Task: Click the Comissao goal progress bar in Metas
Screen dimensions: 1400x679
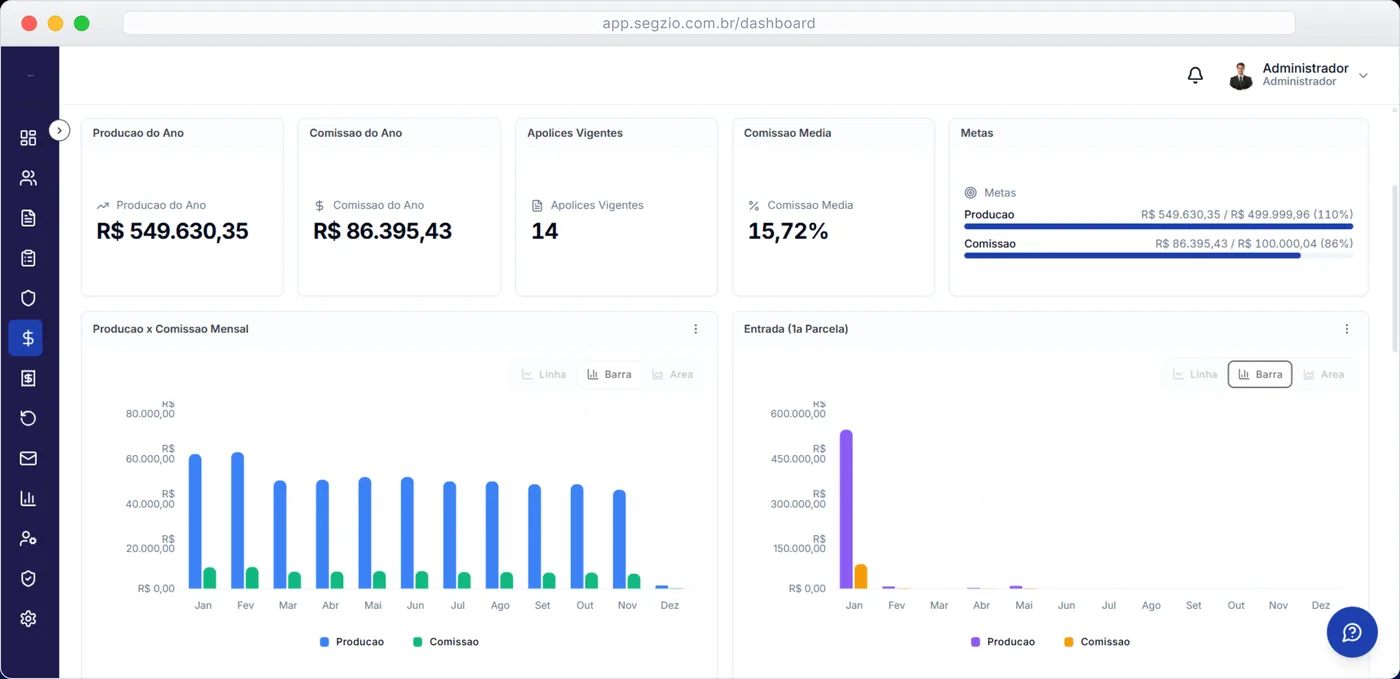Action: (x=1158, y=256)
